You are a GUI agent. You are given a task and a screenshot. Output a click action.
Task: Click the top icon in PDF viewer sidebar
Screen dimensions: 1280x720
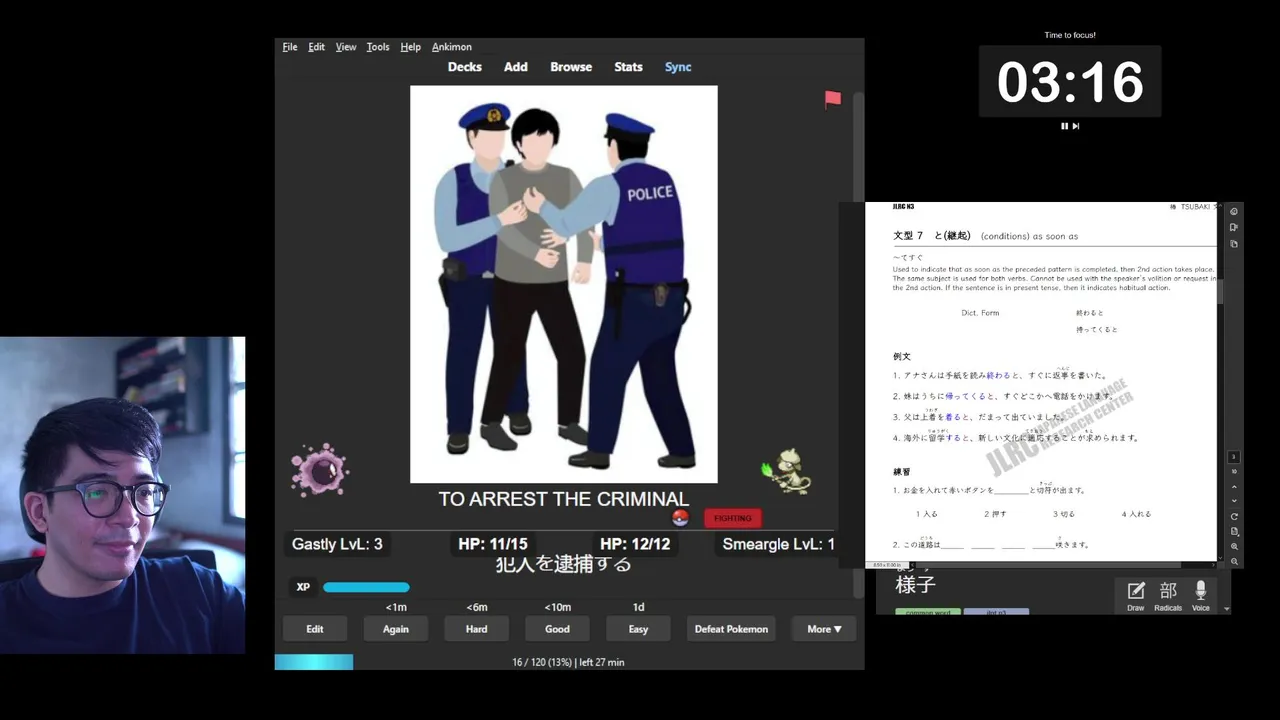[1234, 211]
